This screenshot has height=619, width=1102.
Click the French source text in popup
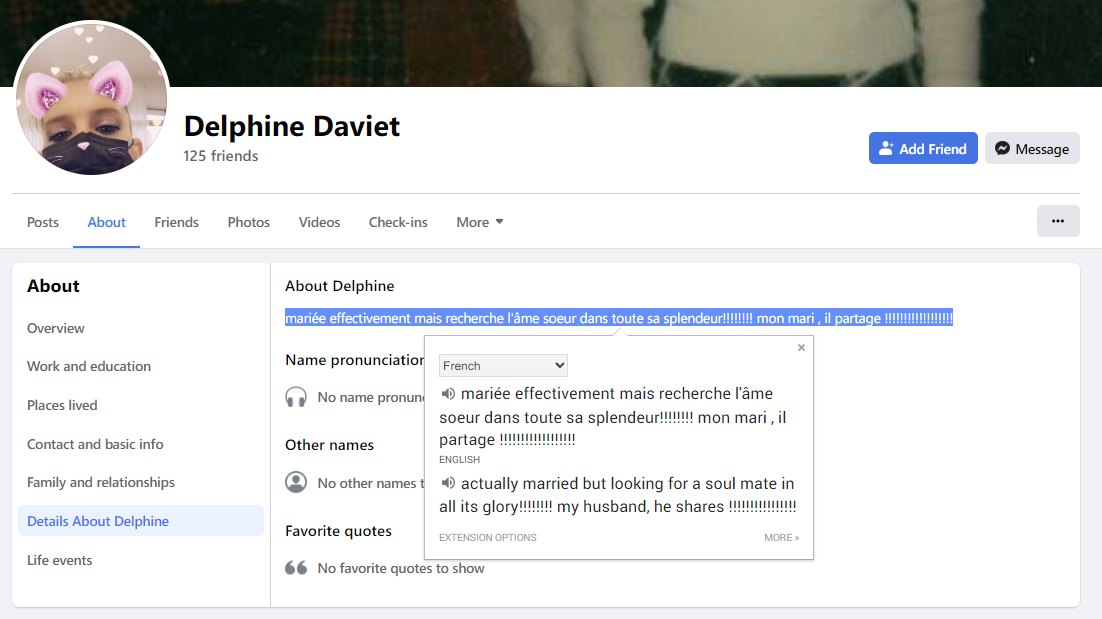pos(613,417)
